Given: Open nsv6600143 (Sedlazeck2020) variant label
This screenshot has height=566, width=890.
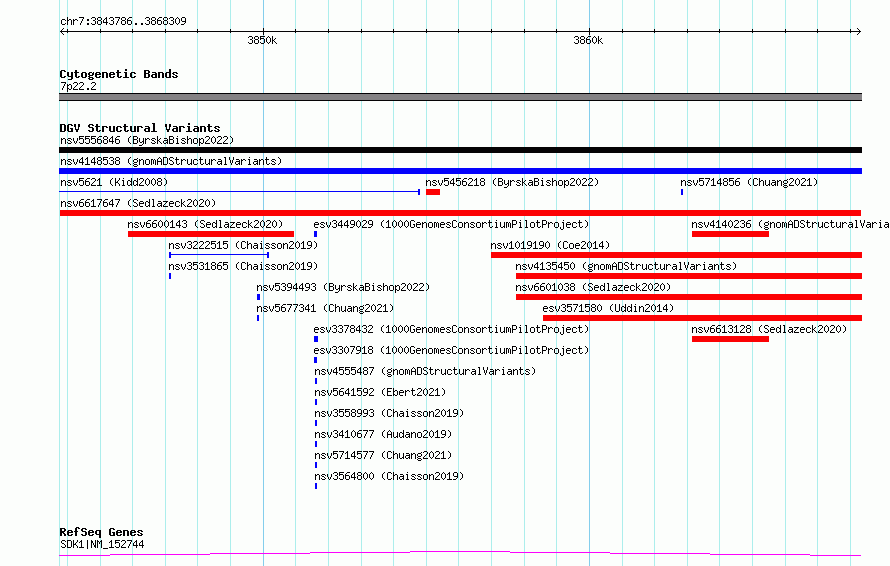Looking at the screenshot, I should pos(205,224).
